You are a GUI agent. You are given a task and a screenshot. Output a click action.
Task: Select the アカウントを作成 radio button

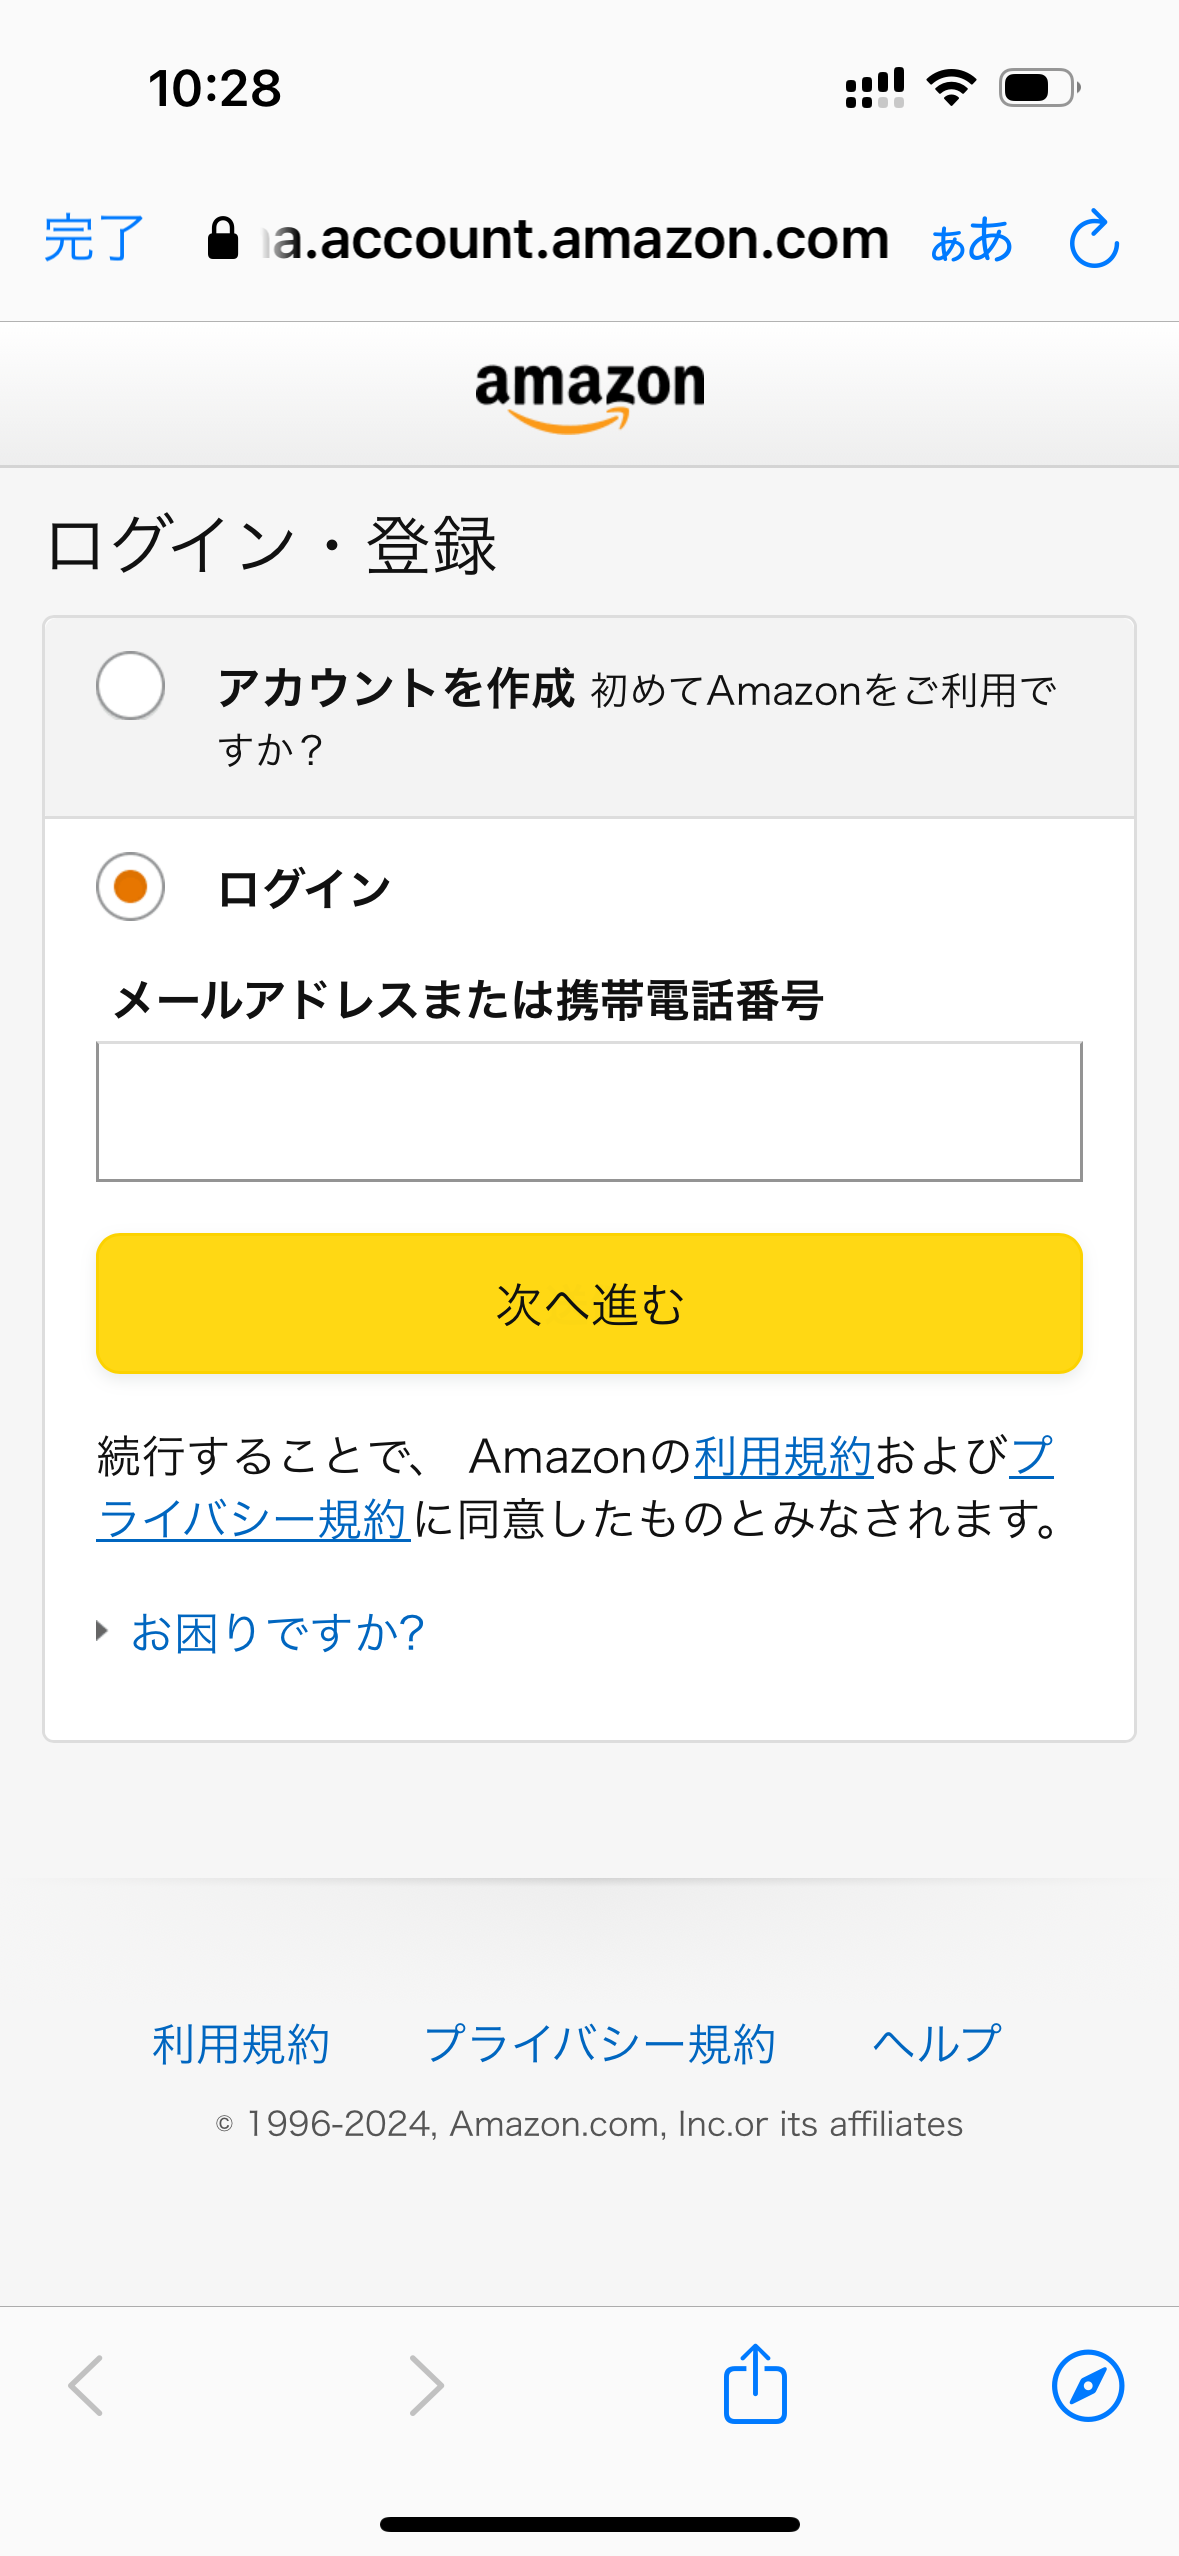pos(131,686)
